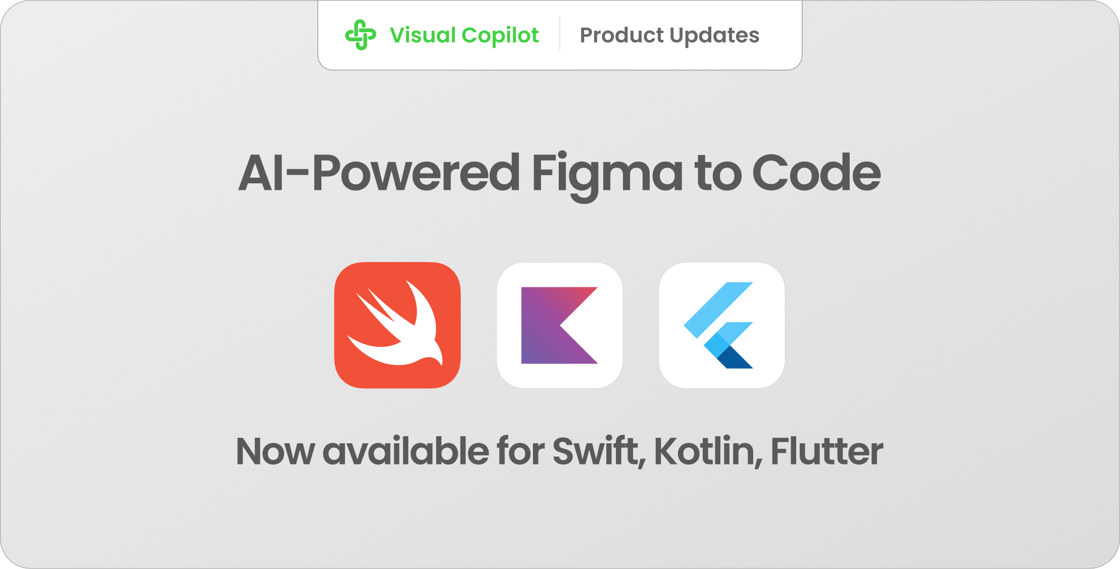Select the orange Swift bird icon
Image resolution: width=1120 pixels, height=569 pixels.
[397, 326]
